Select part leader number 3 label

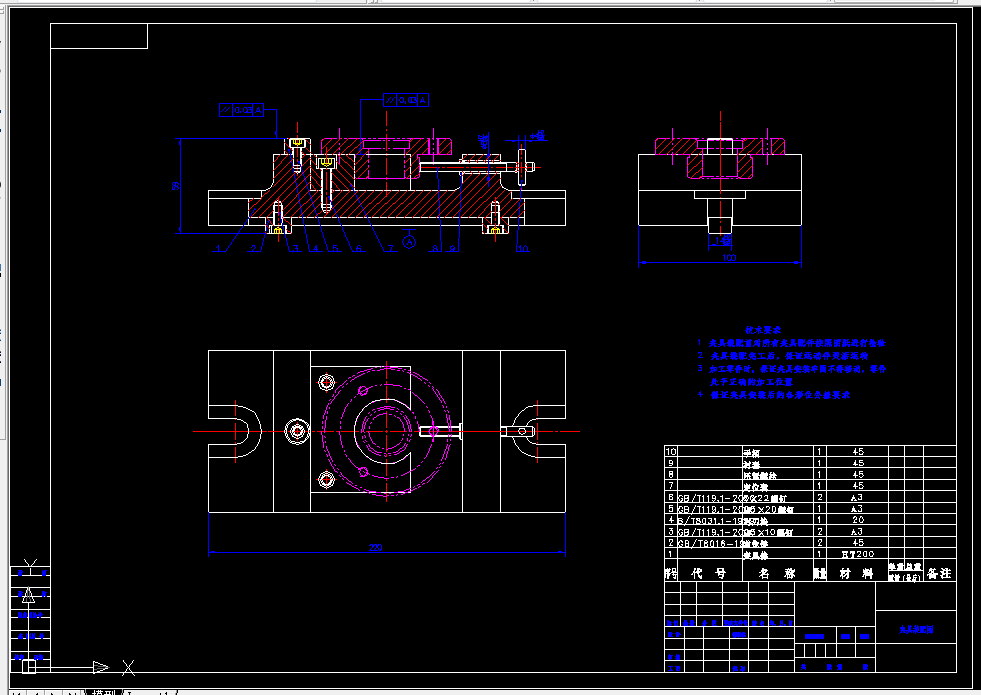pos(295,248)
